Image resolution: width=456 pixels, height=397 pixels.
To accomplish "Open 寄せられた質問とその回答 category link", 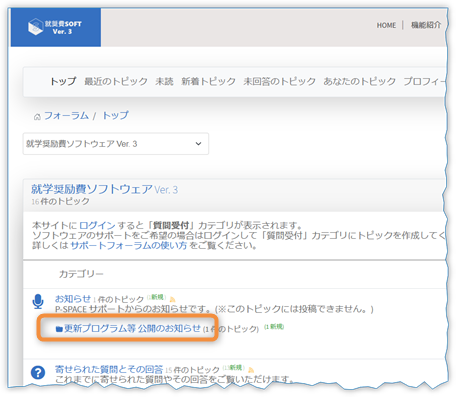I will click(109, 369).
